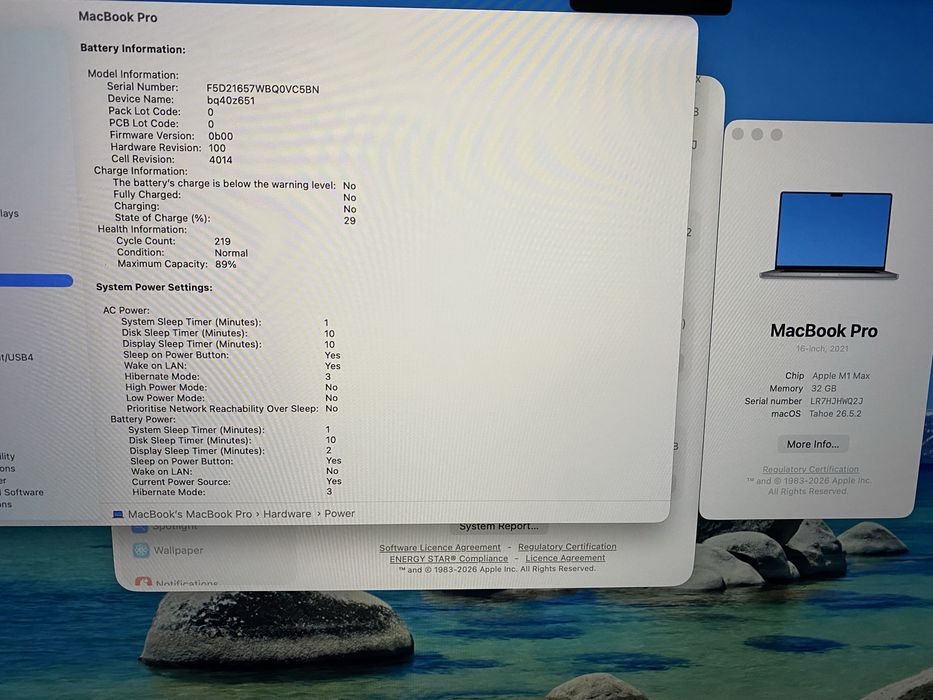The image size is (933, 700).
Task: Click Prioritise Network Reachability Over Sleep label
Action: point(223,408)
